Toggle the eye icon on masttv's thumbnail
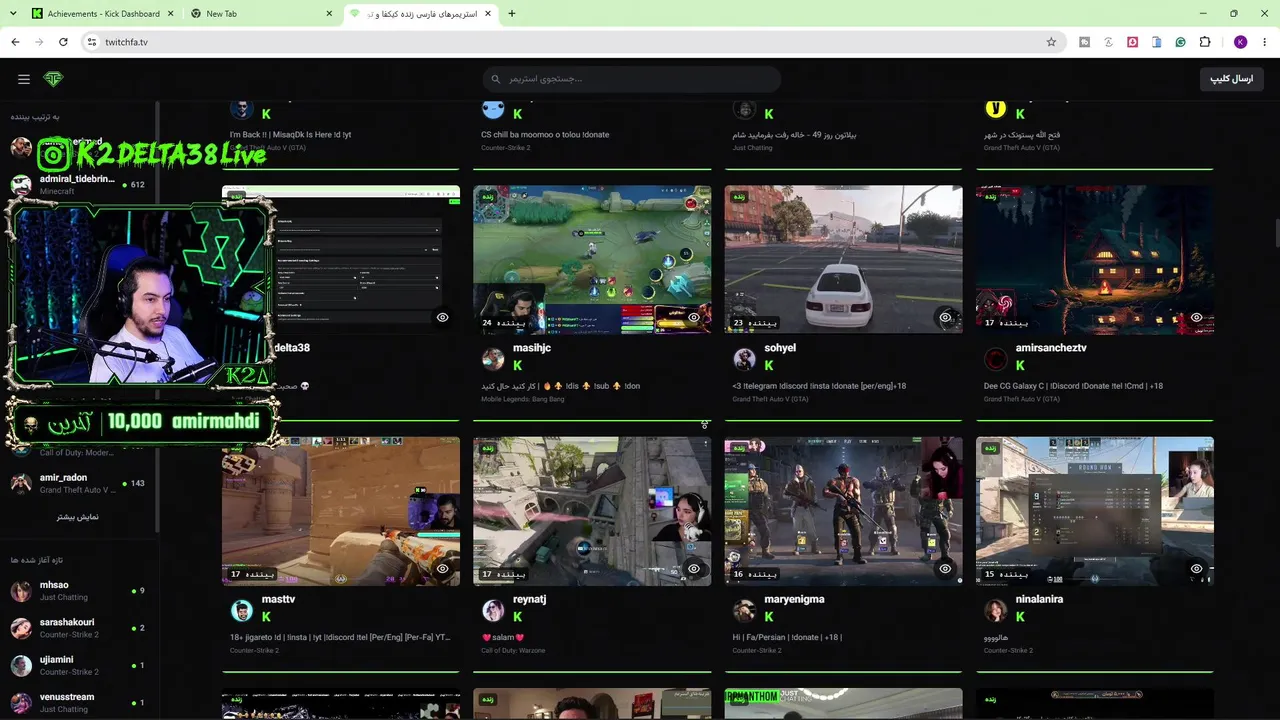 click(442, 569)
